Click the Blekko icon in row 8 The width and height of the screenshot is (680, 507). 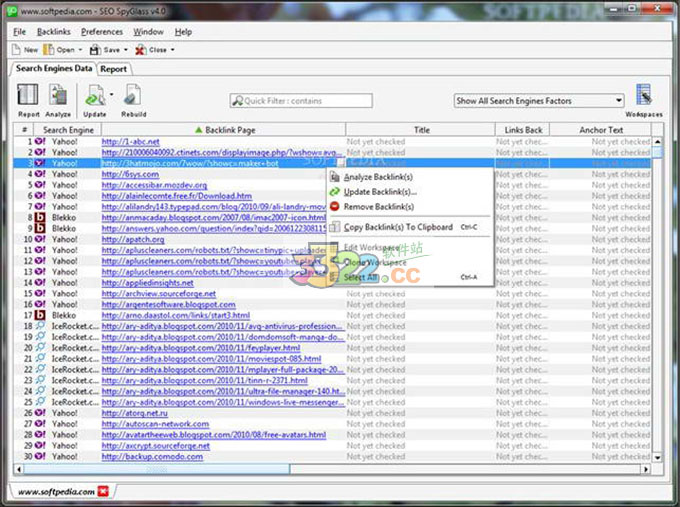click(40, 217)
